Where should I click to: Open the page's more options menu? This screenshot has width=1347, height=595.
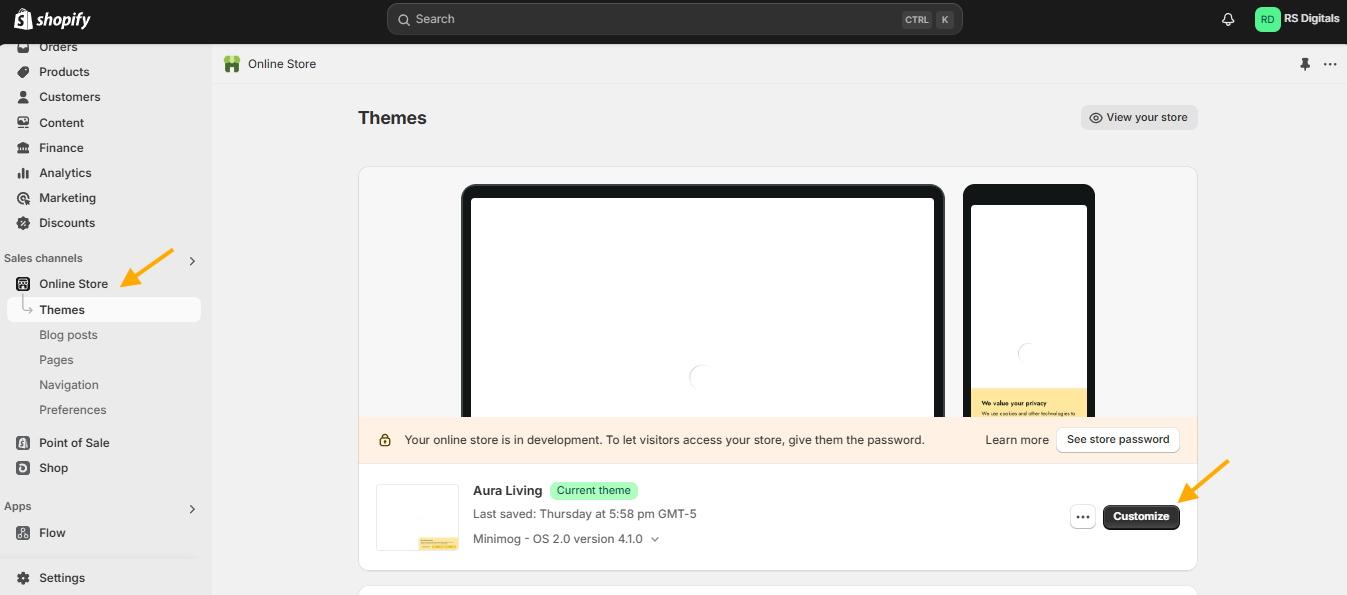[x=1330, y=64]
